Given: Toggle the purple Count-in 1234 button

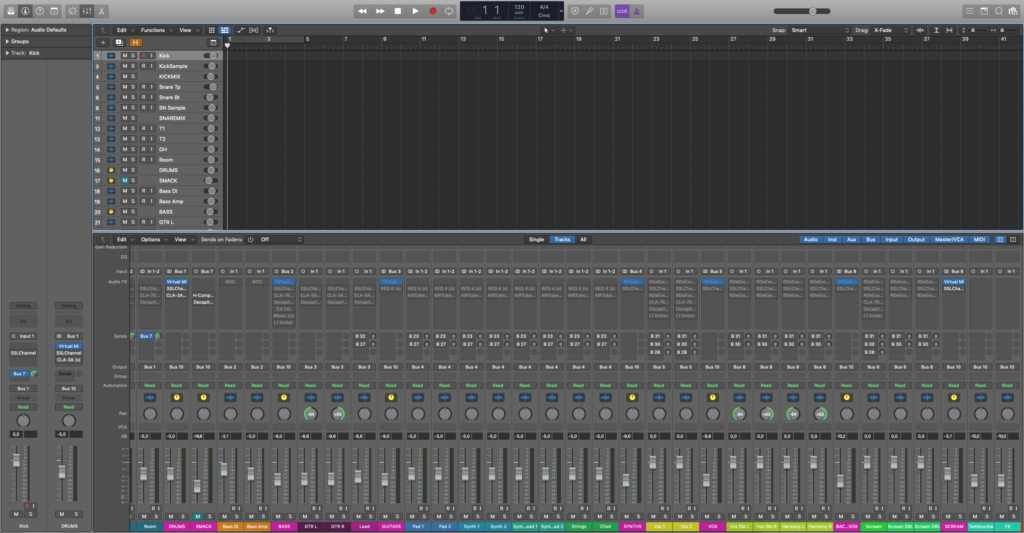Looking at the screenshot, I should [622, 11].
